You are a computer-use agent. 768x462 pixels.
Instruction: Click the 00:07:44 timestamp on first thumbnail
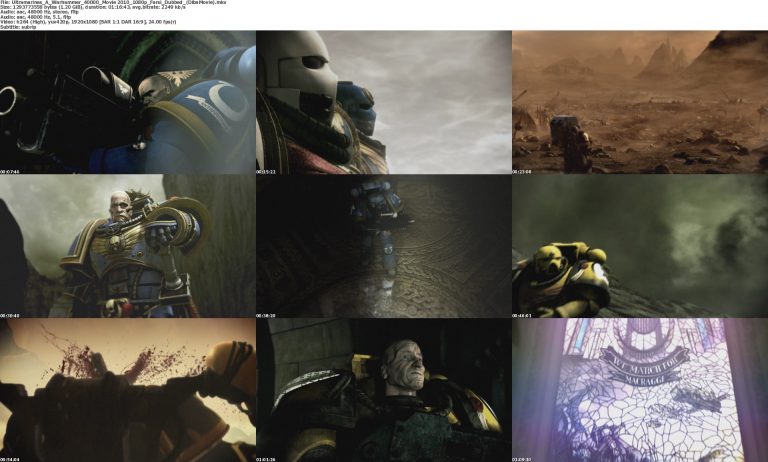10,172
